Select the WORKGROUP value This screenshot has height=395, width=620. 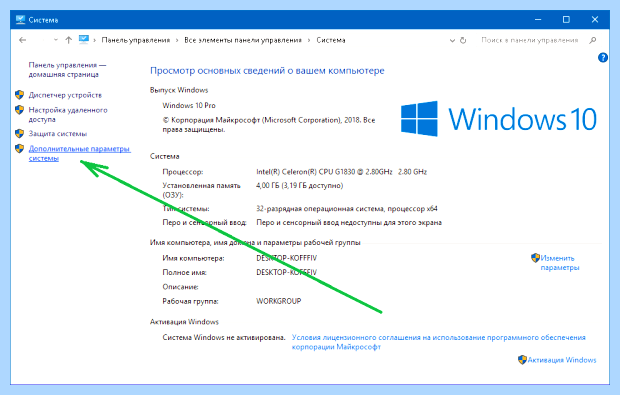click(x=278, y=301)
